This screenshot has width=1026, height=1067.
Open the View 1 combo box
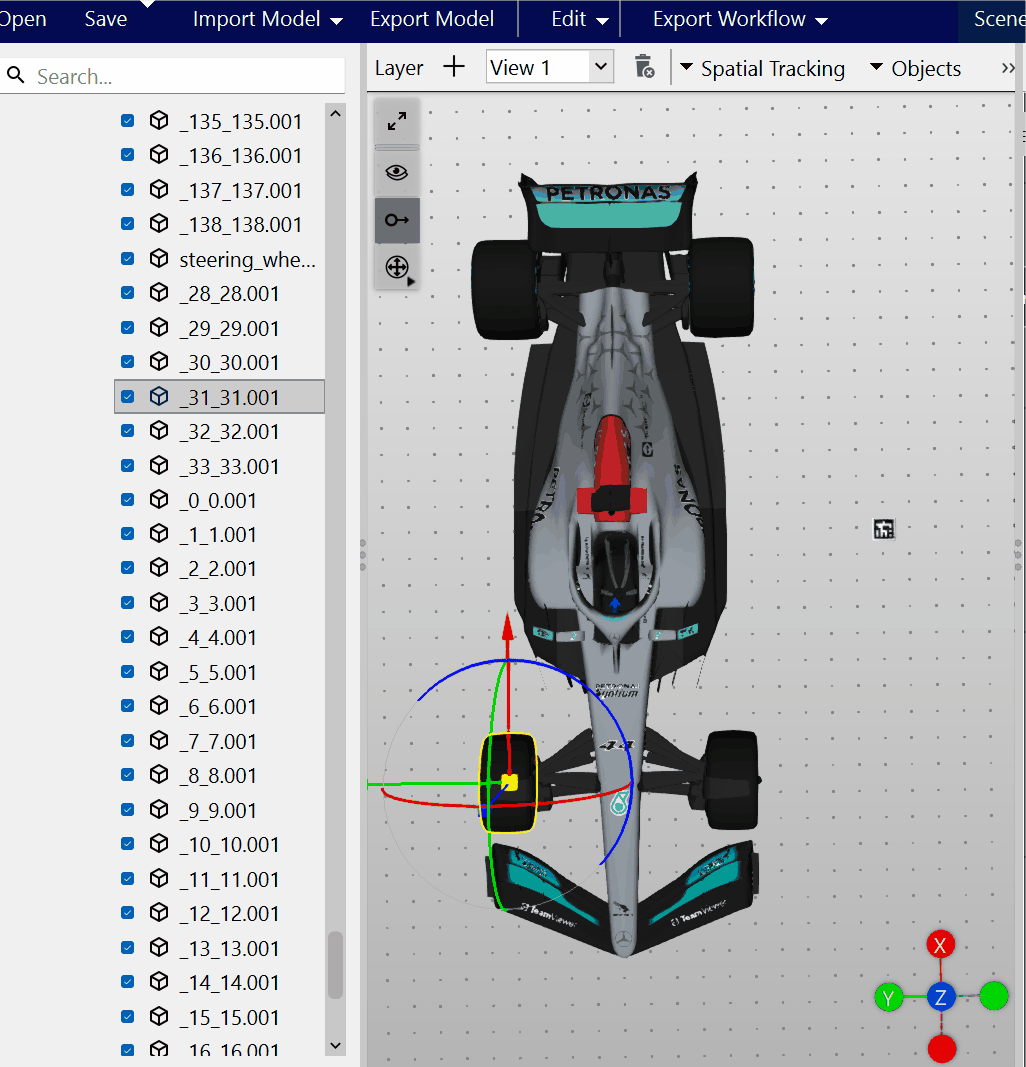[550, 67]
